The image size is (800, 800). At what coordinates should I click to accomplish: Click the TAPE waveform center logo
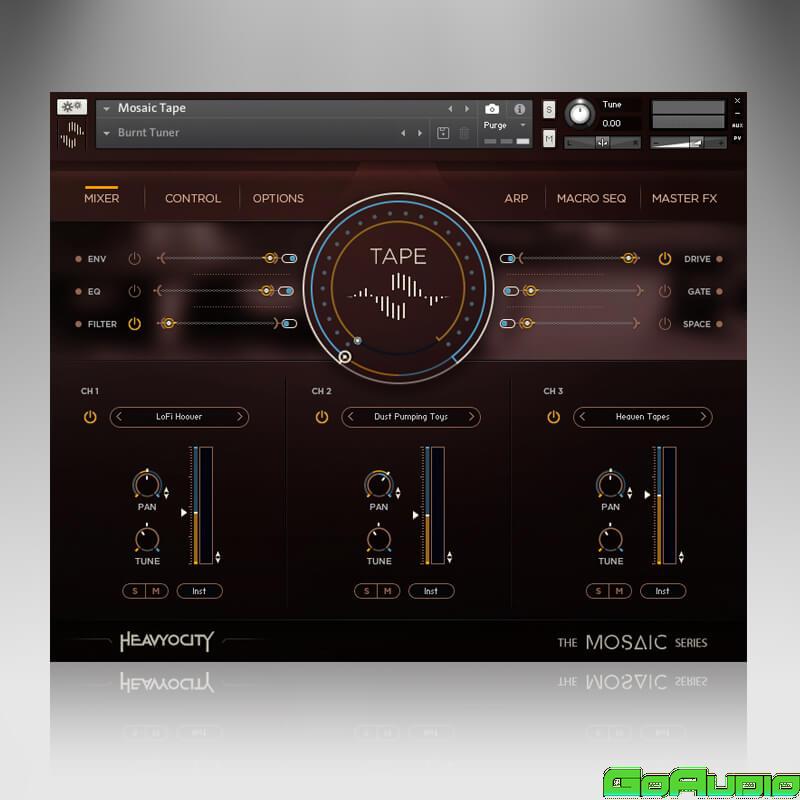(398, 296)
